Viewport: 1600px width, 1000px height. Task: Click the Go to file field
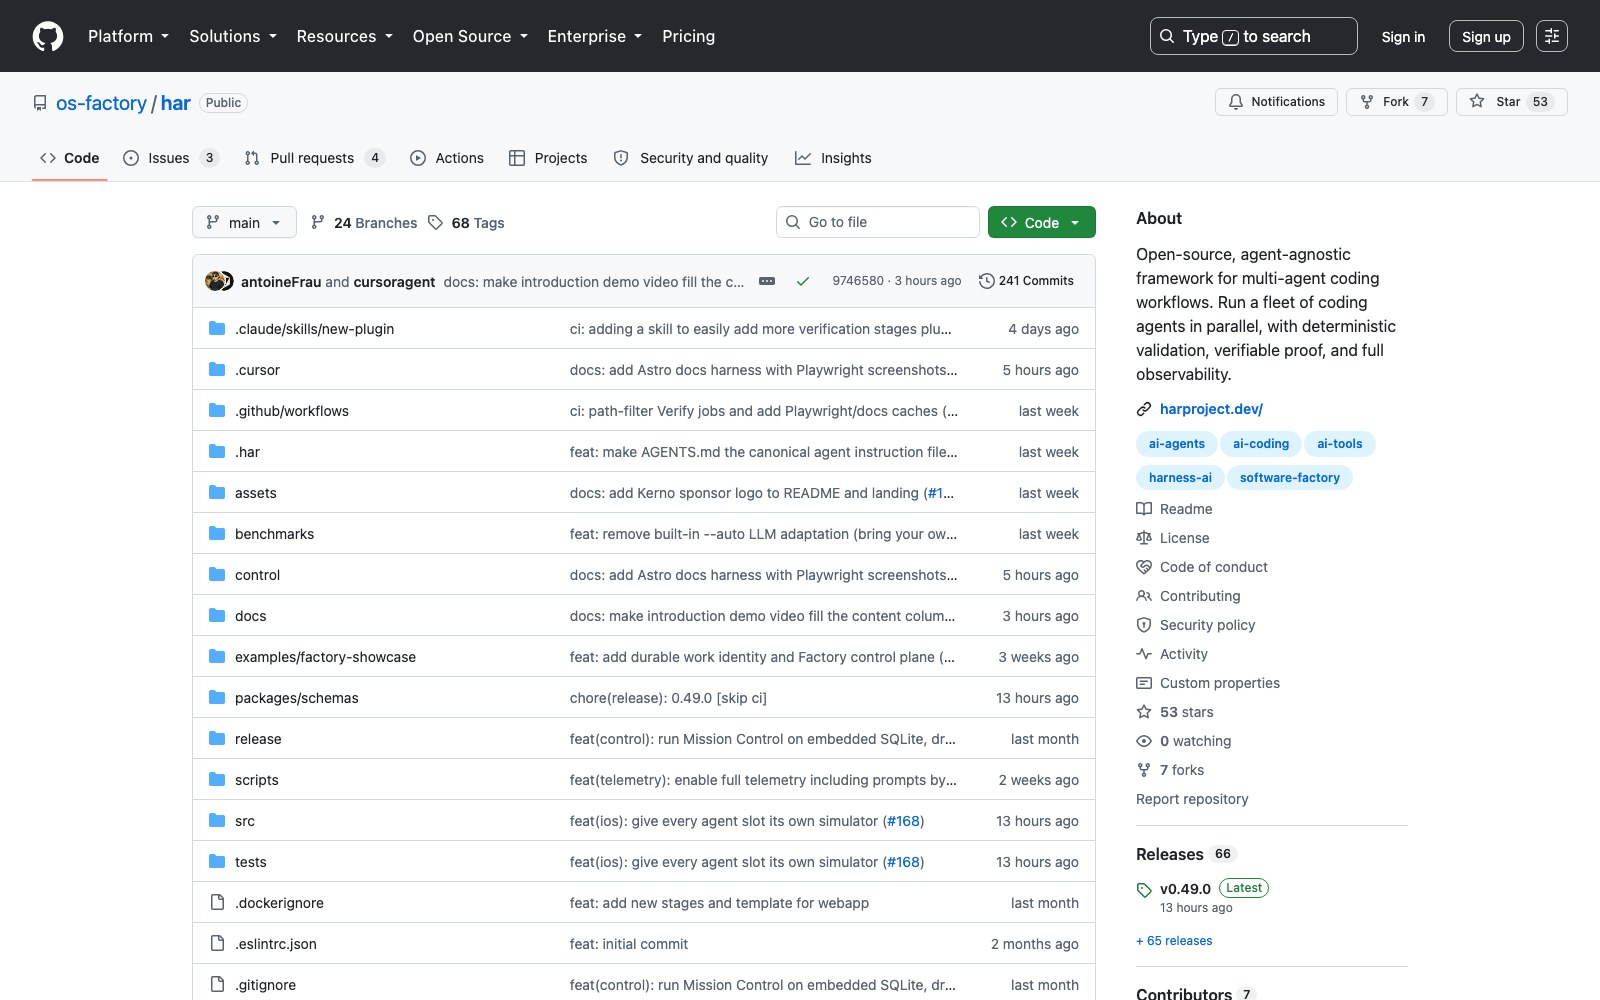point(878,222)
